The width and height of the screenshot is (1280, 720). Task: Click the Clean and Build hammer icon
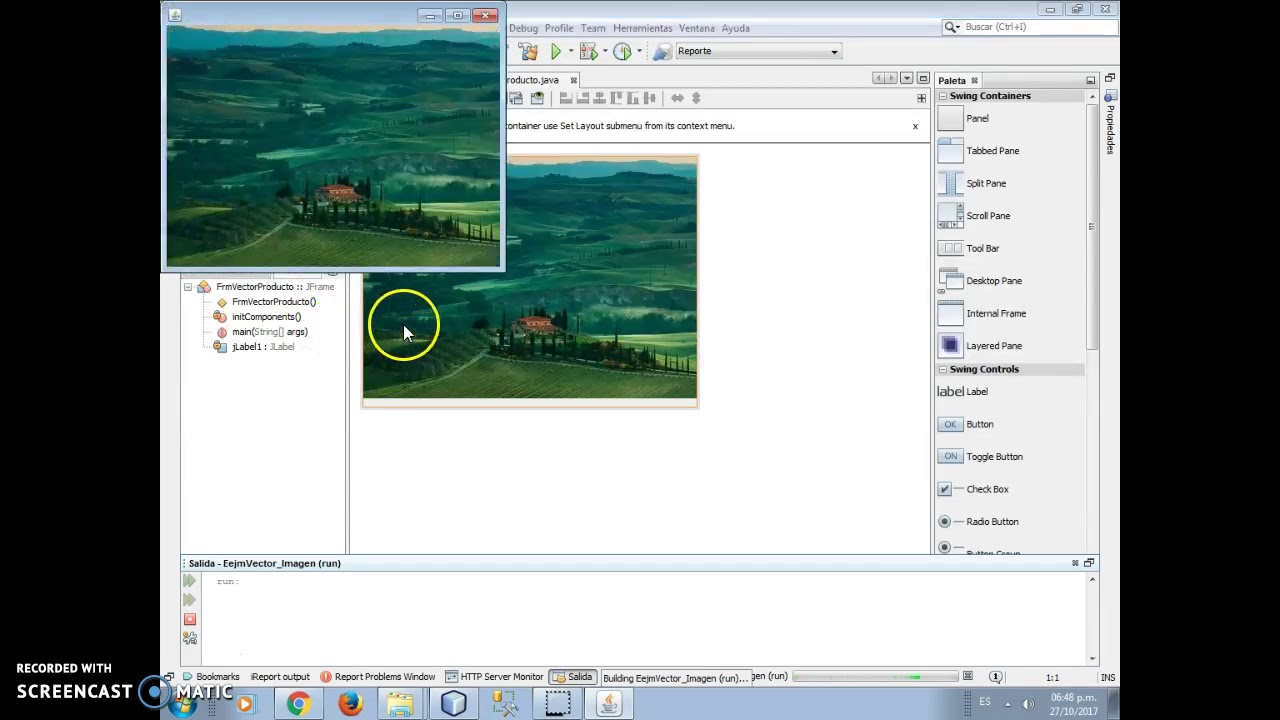tap(528, 51)
